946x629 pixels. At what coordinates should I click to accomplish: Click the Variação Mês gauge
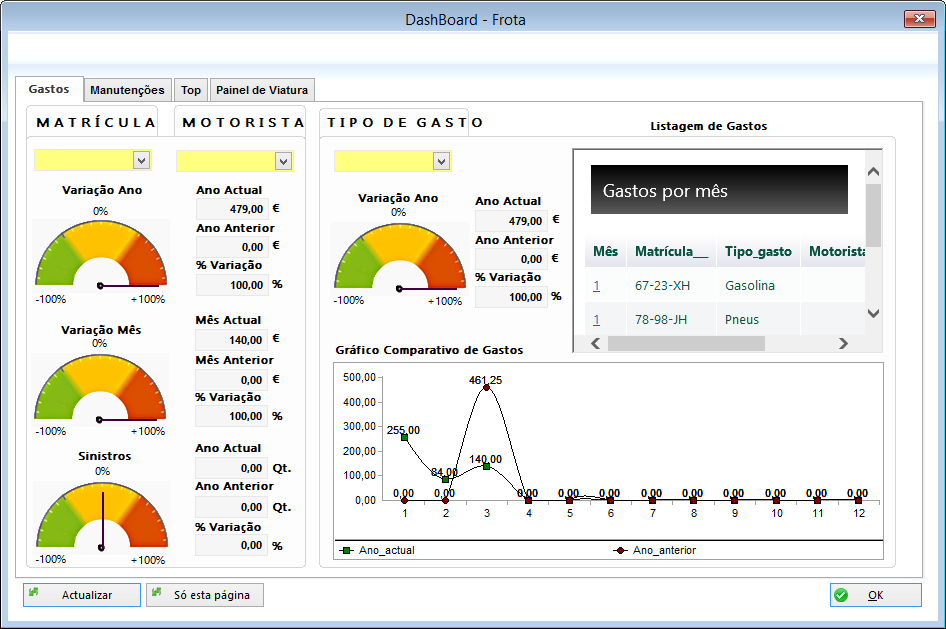(x=100, y=388)
